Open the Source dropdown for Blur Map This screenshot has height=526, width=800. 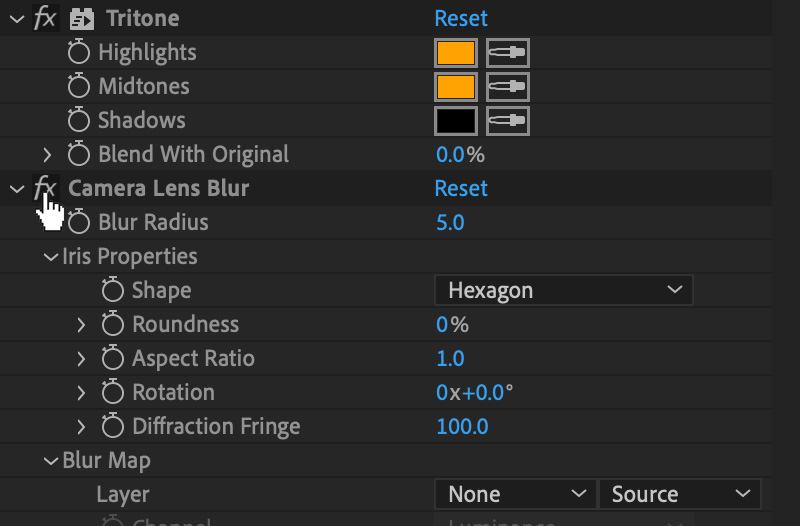tap(680, 494)
